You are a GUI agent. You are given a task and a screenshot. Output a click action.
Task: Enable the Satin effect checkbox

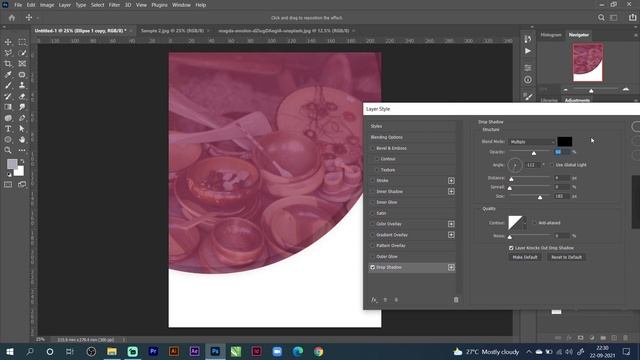372,213
